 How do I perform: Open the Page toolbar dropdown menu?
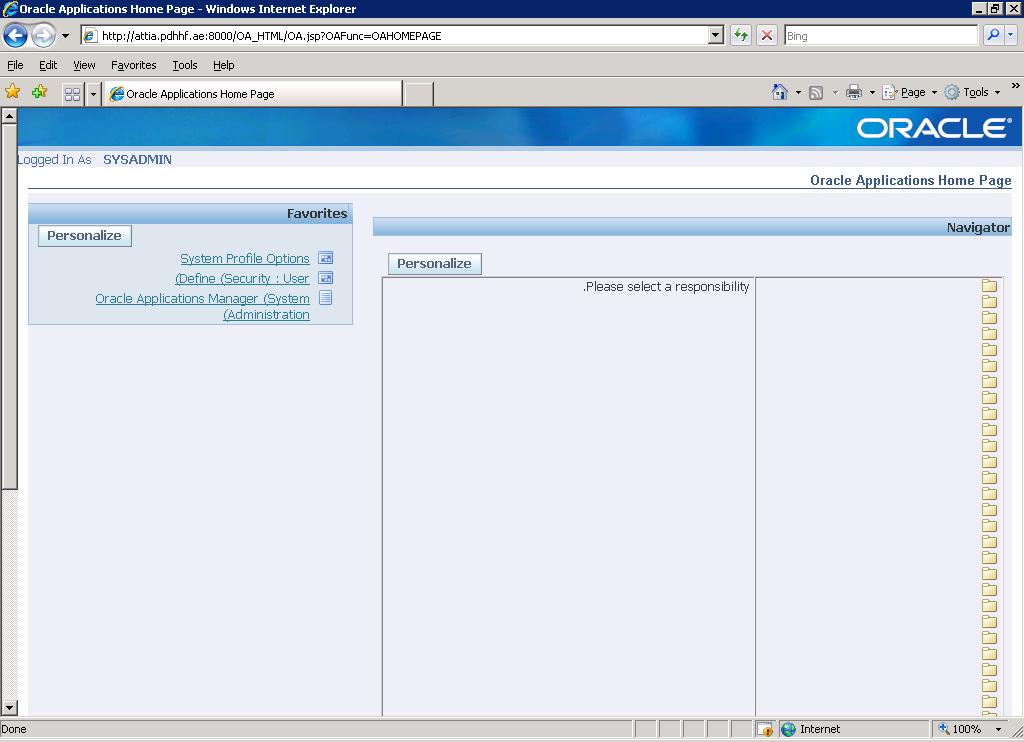[911, 92]
